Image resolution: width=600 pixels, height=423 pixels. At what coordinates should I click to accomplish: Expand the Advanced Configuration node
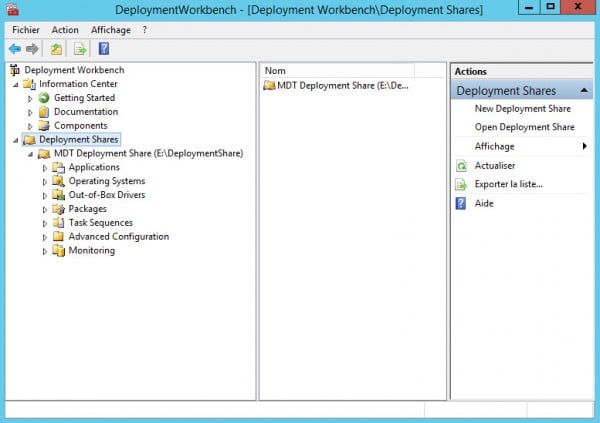click(x=45, y=237)
